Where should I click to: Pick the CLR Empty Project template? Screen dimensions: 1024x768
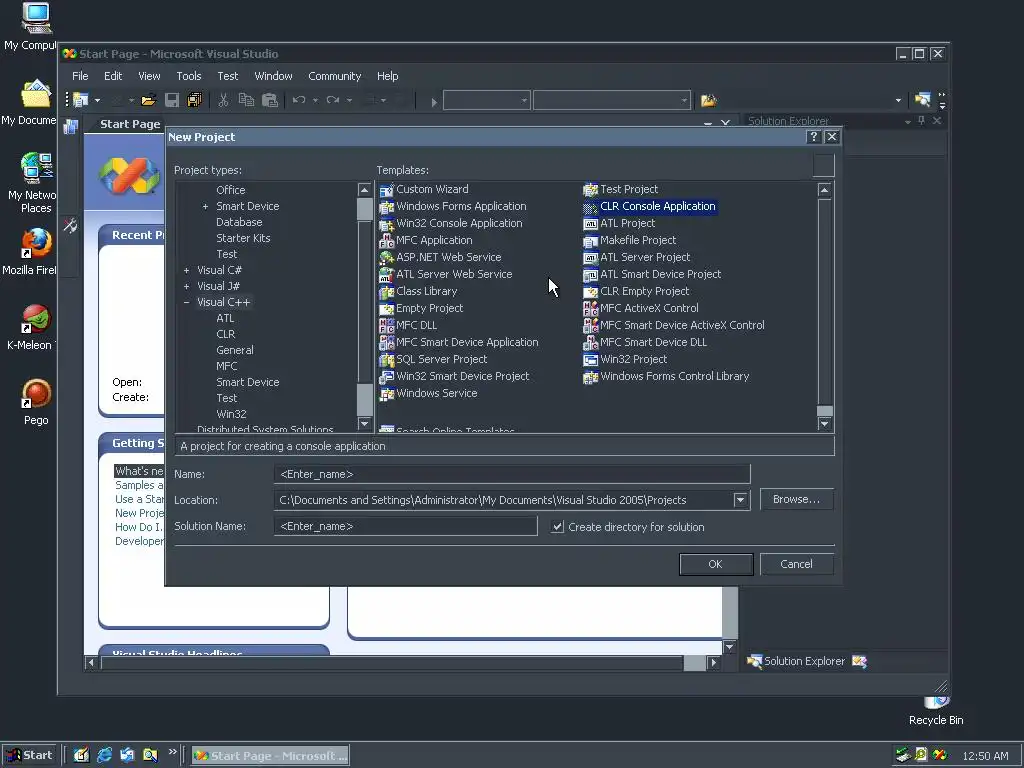point(636,291)
